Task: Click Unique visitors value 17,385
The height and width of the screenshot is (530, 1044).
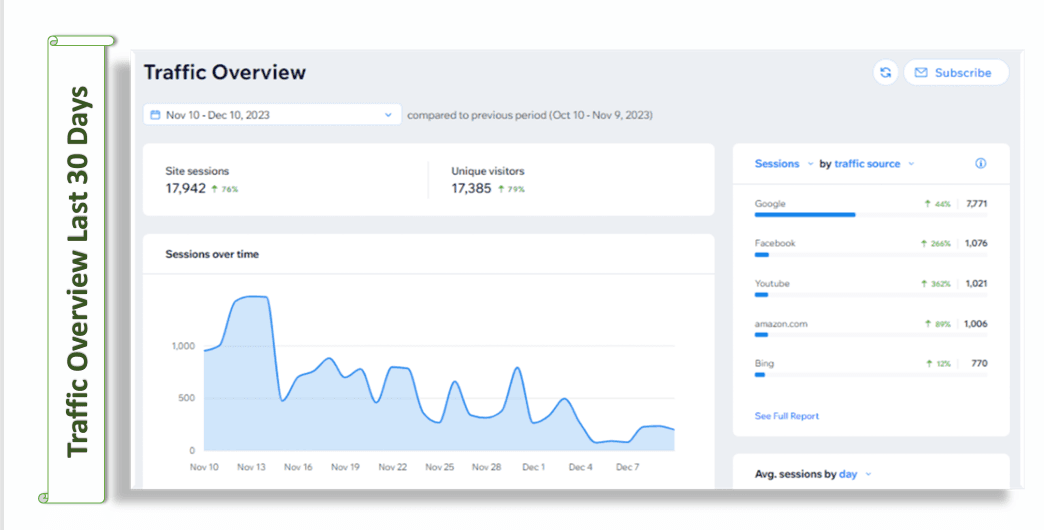Action: coord(471,188)
